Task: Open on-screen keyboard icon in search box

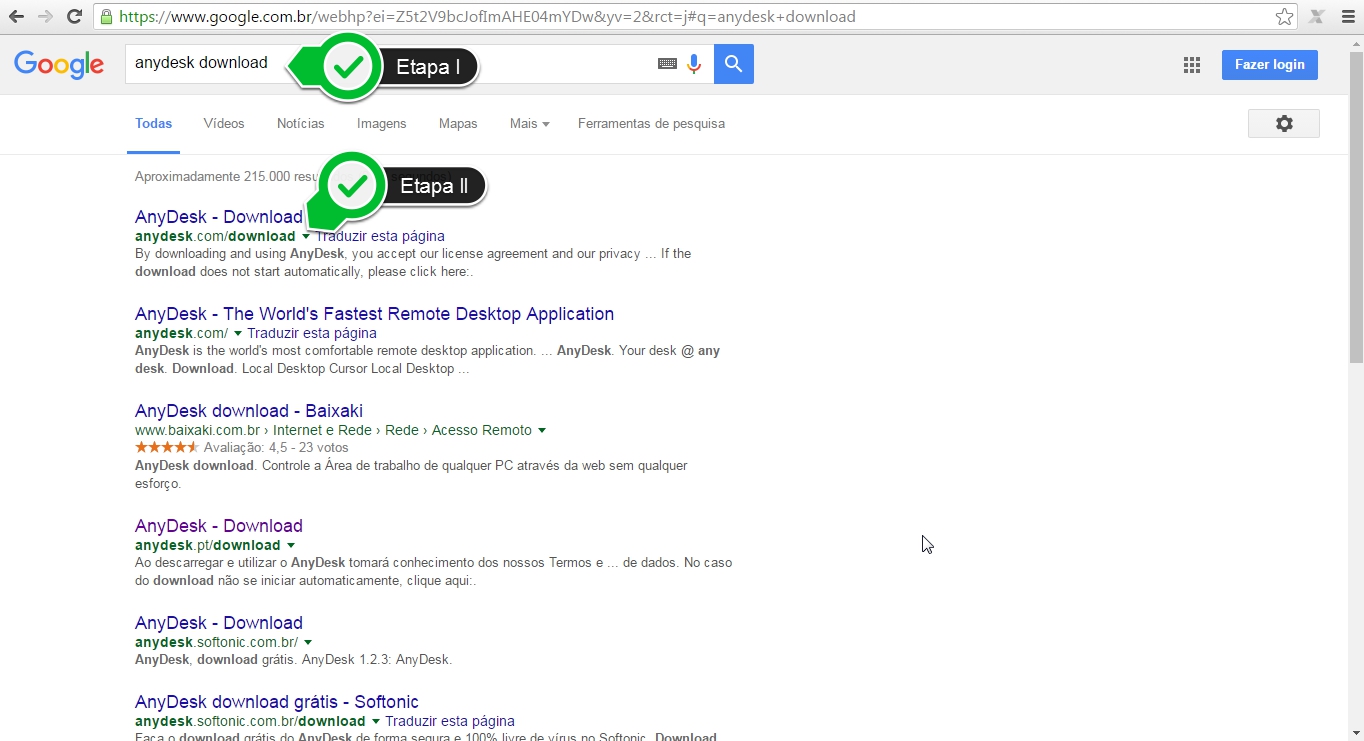Action: (x=667, y=64)
